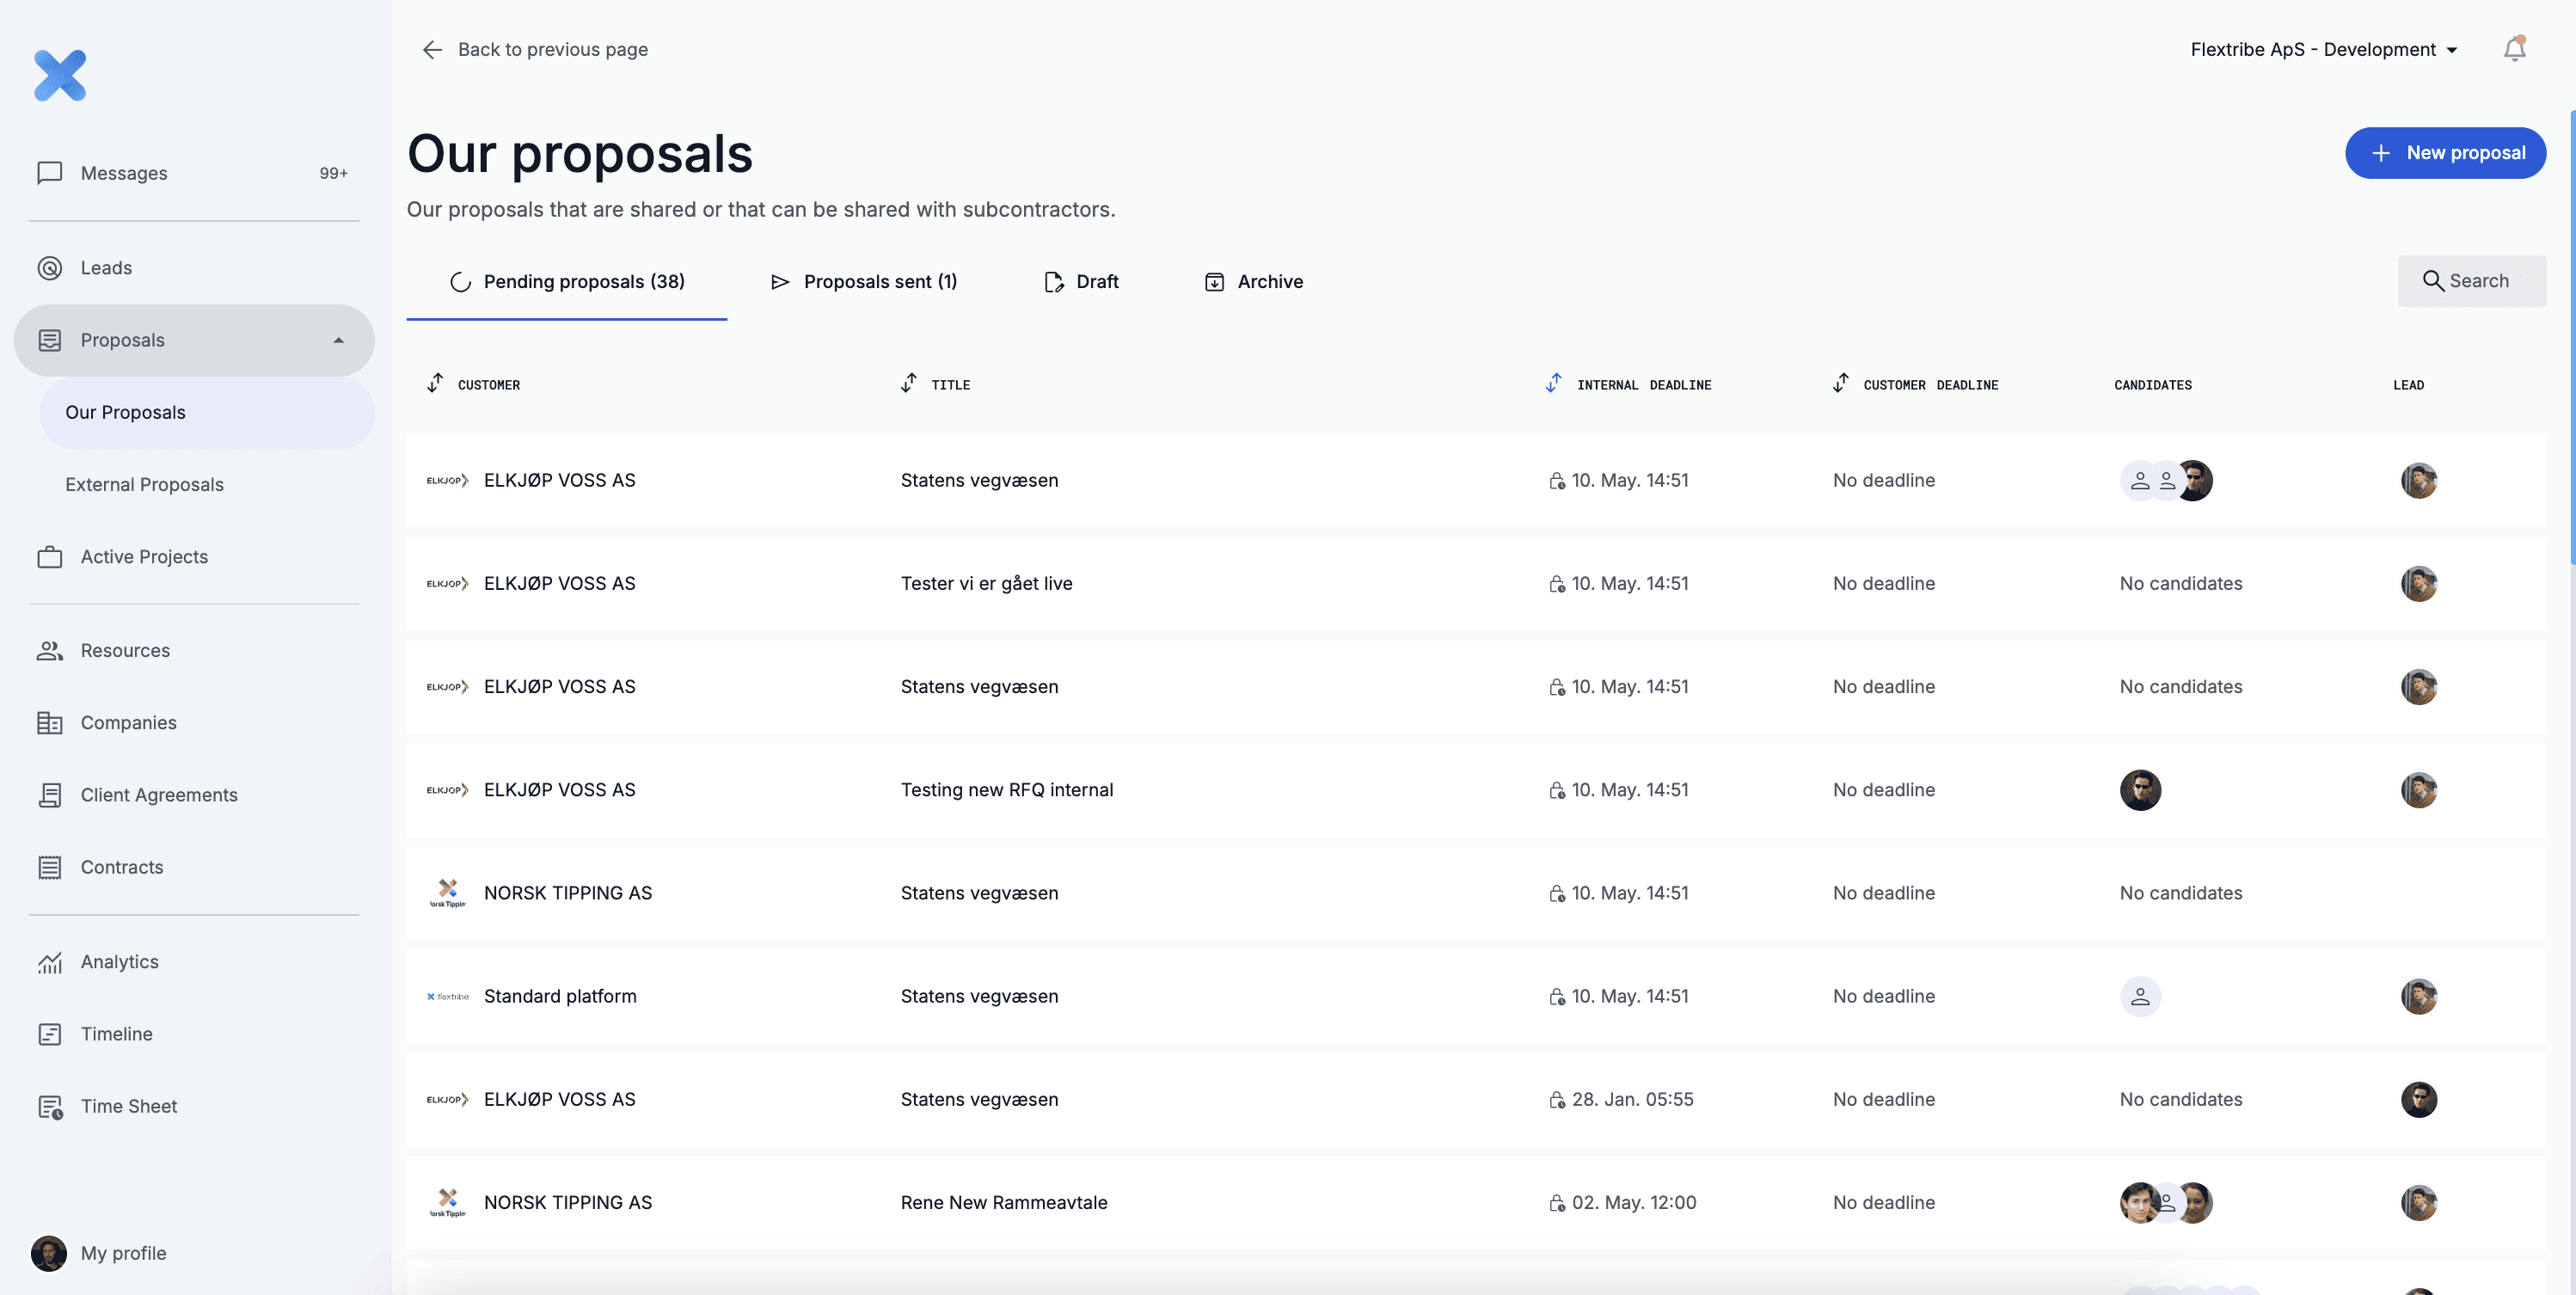2576x1295 pixels.
Task: Toggle sort order for Customer Deadline column
Action: point(1841,384)
